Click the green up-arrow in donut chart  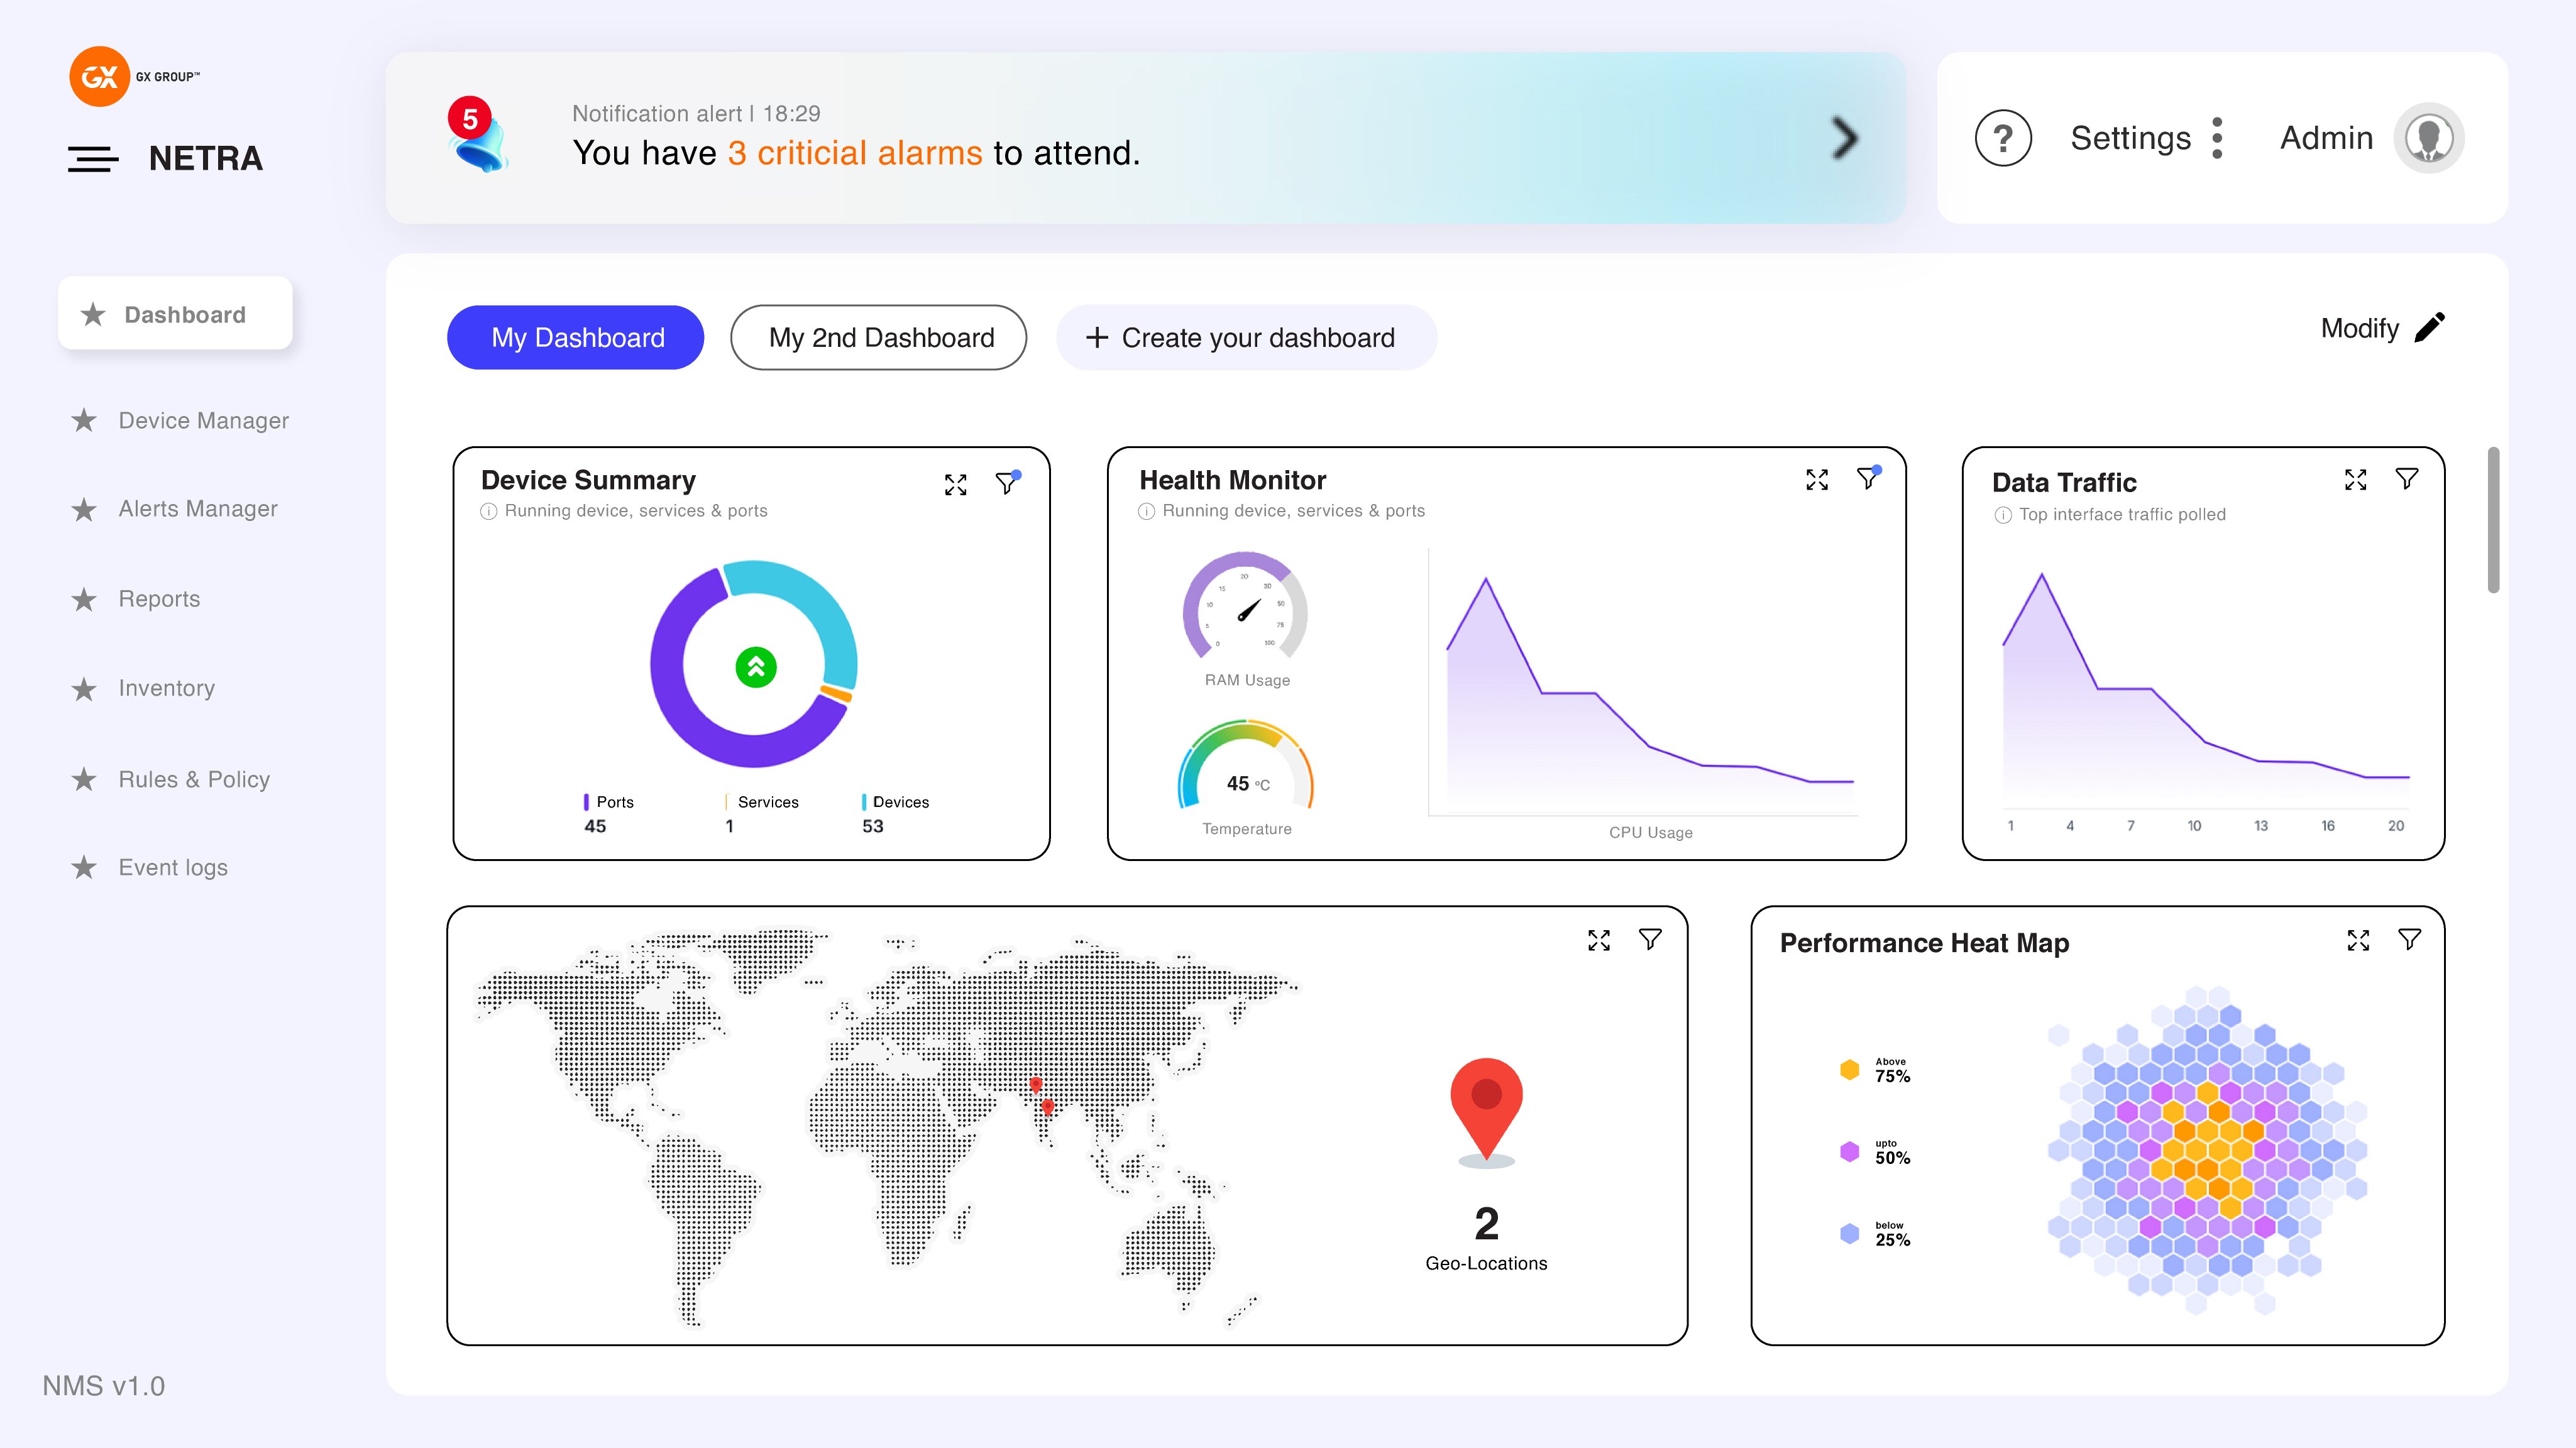click(756, 667)
